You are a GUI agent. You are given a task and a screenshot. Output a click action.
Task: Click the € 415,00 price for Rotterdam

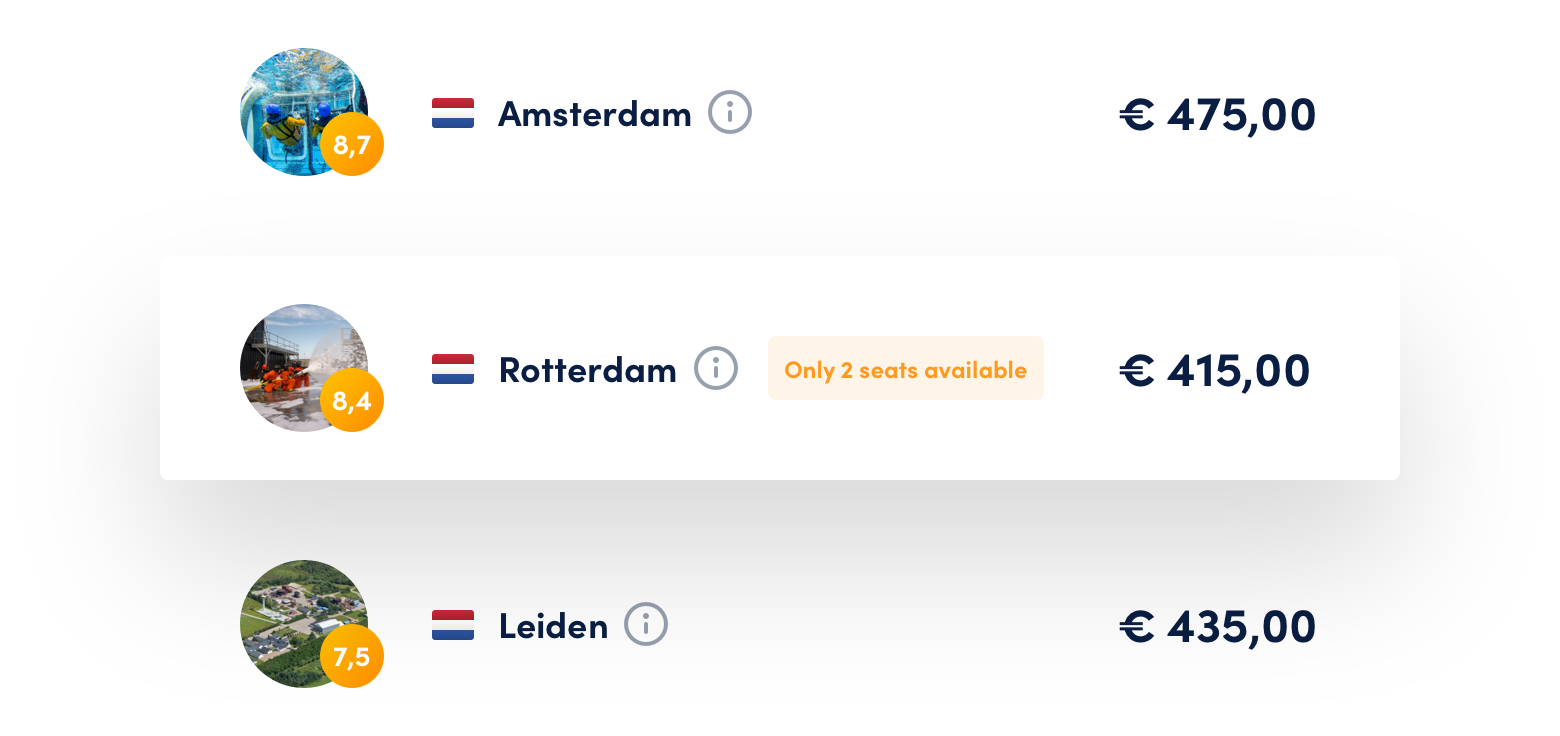click(1215, 368)
